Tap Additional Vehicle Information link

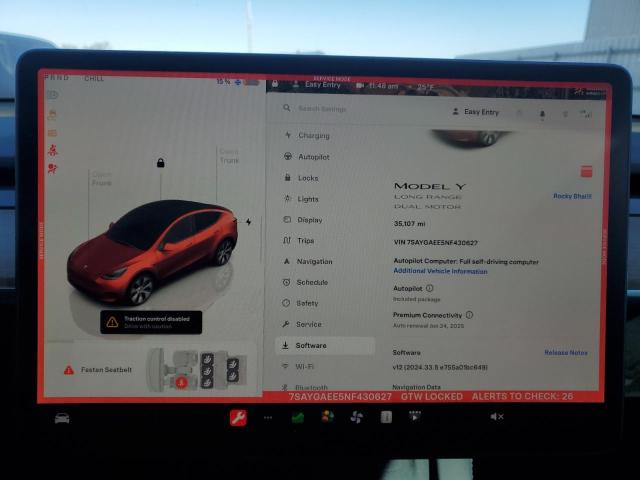point(440,271)
